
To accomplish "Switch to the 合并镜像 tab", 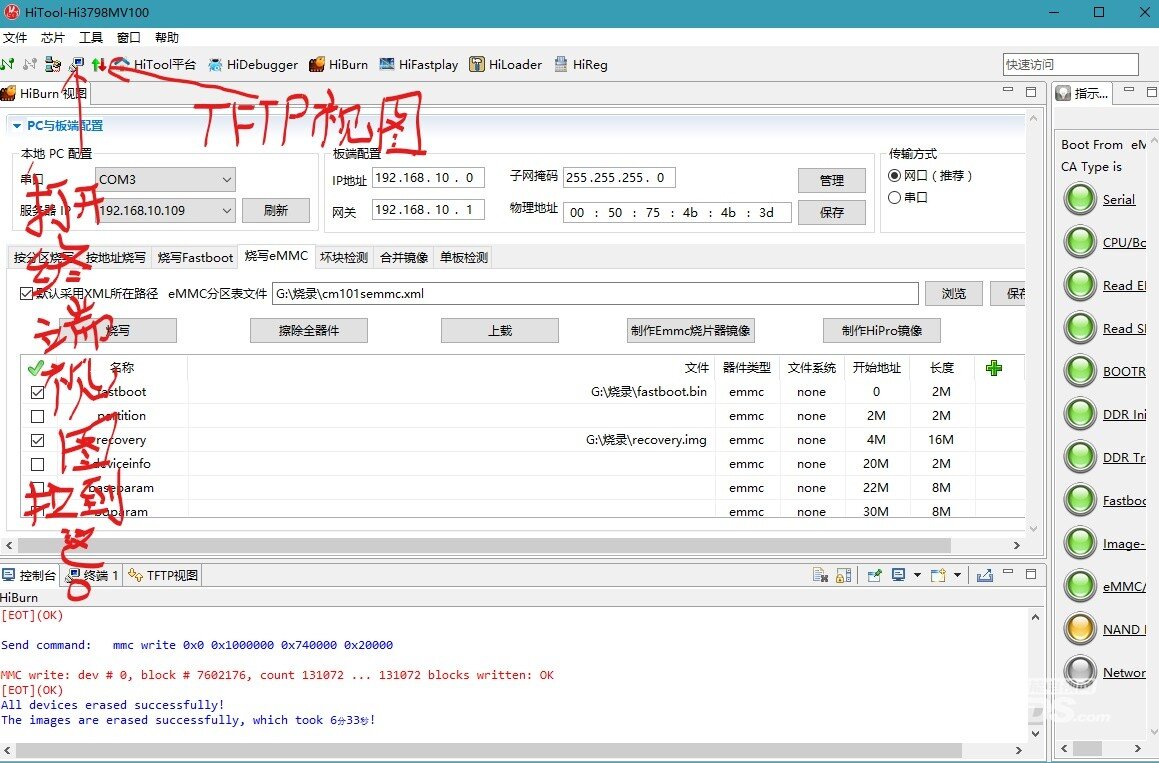I will pyautogui.click(x=404, y=257).
